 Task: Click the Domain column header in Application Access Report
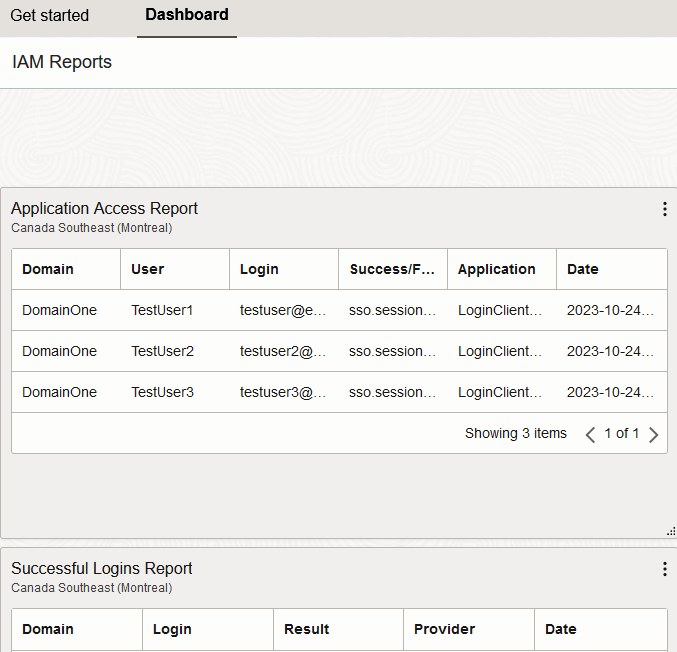pyautogui.click(x=66, y=269)
